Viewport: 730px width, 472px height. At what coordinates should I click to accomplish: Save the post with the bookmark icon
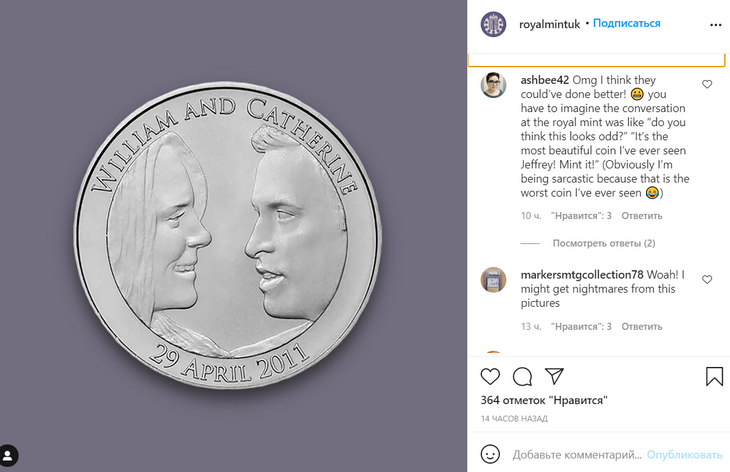coord(714,377)
